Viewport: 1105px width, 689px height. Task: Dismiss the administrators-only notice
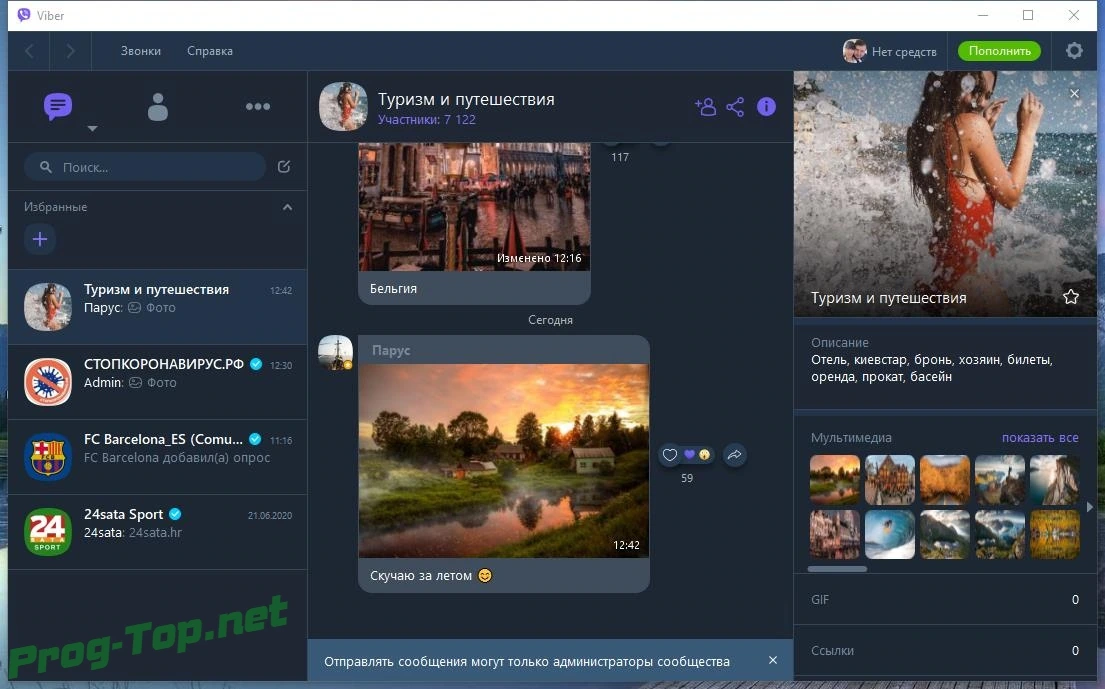click(x=773, y=660)
